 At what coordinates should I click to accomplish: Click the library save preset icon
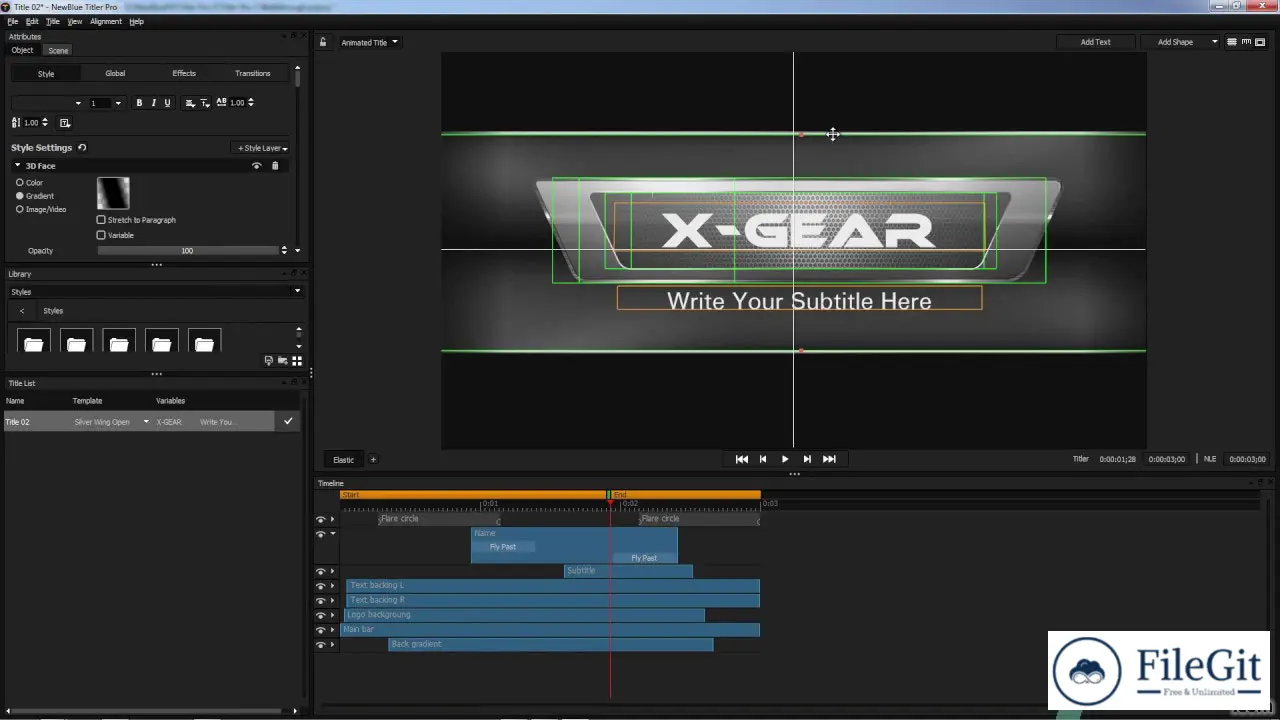(x=269, y=361)
